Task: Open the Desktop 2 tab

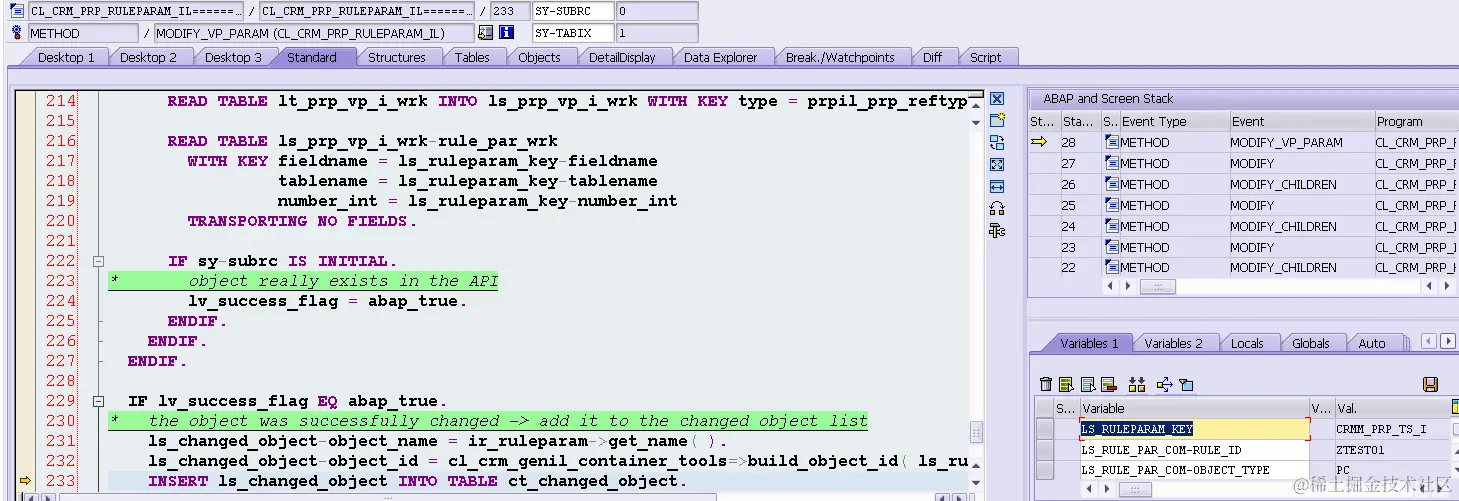Action: (148, 57)
